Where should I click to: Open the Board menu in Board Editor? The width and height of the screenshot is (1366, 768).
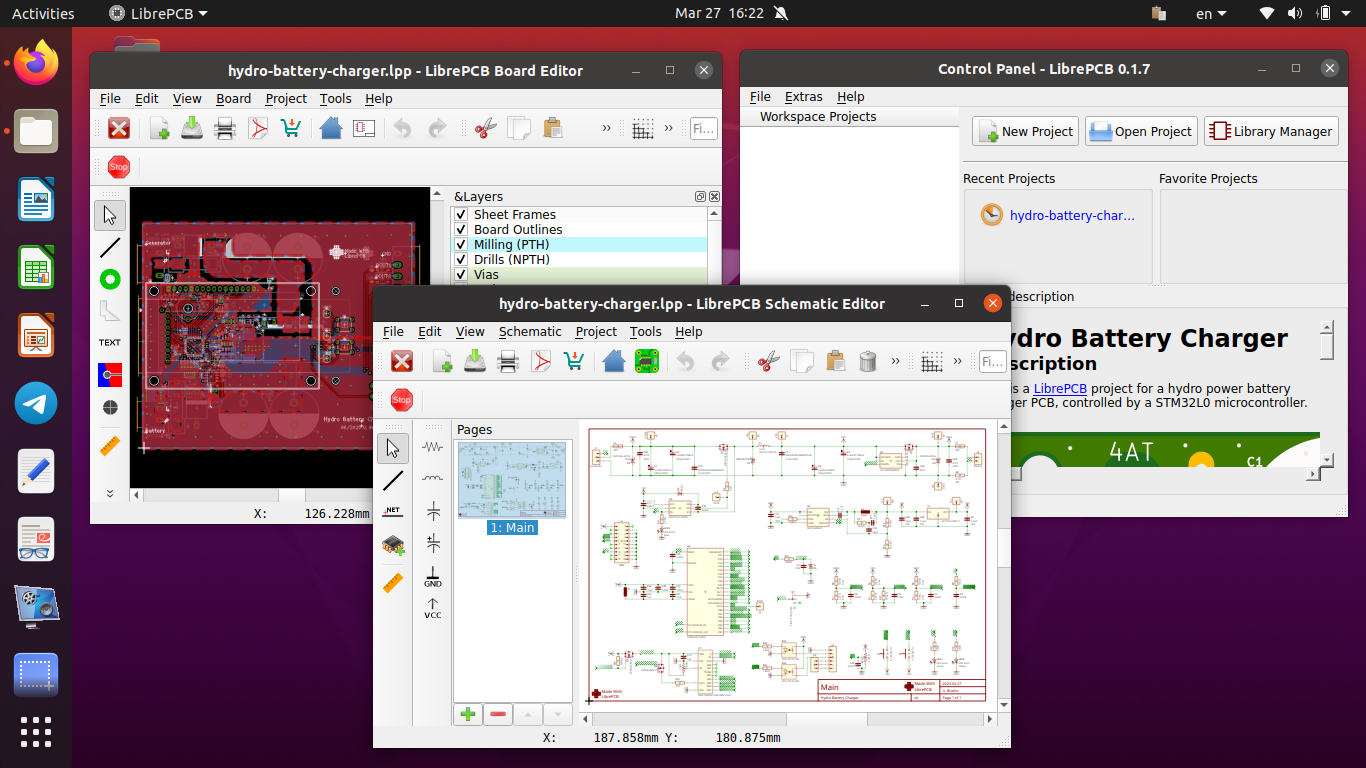tap(233, 98)
